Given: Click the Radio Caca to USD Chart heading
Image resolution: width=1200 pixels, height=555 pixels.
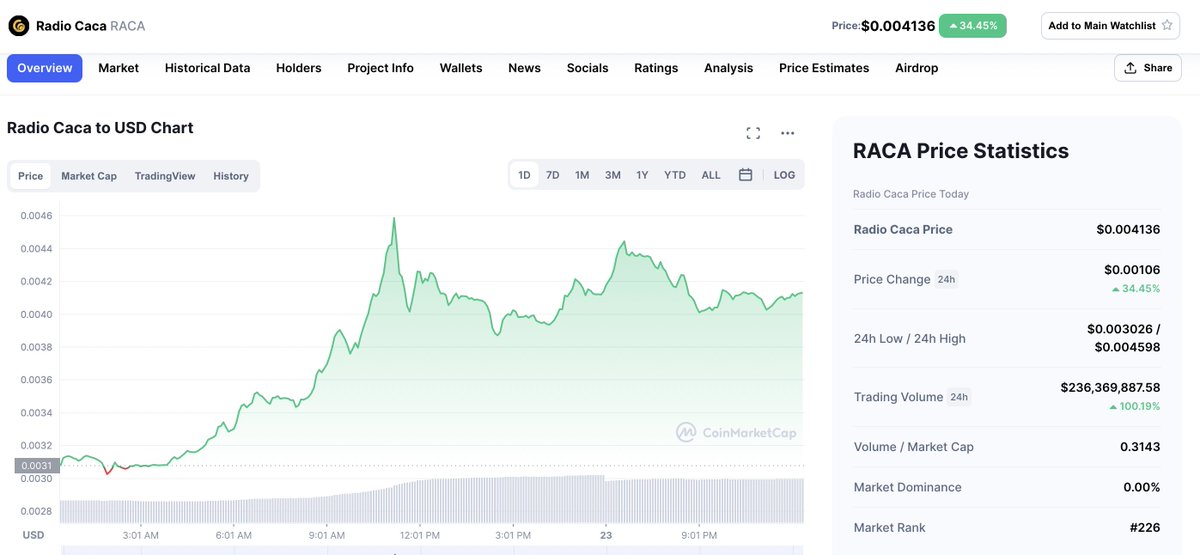Looking at the screenshot, I should tap(100, 128).
